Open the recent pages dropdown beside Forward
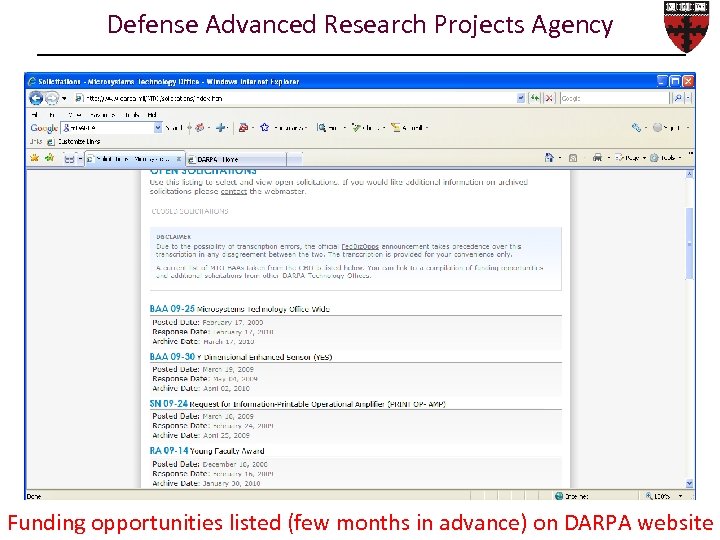720x540 pixels. click(x=64, y=98)
